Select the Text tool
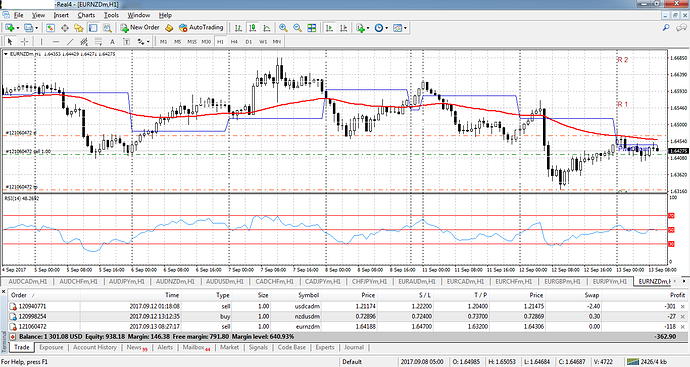690x367 pixels. [112, 41]
